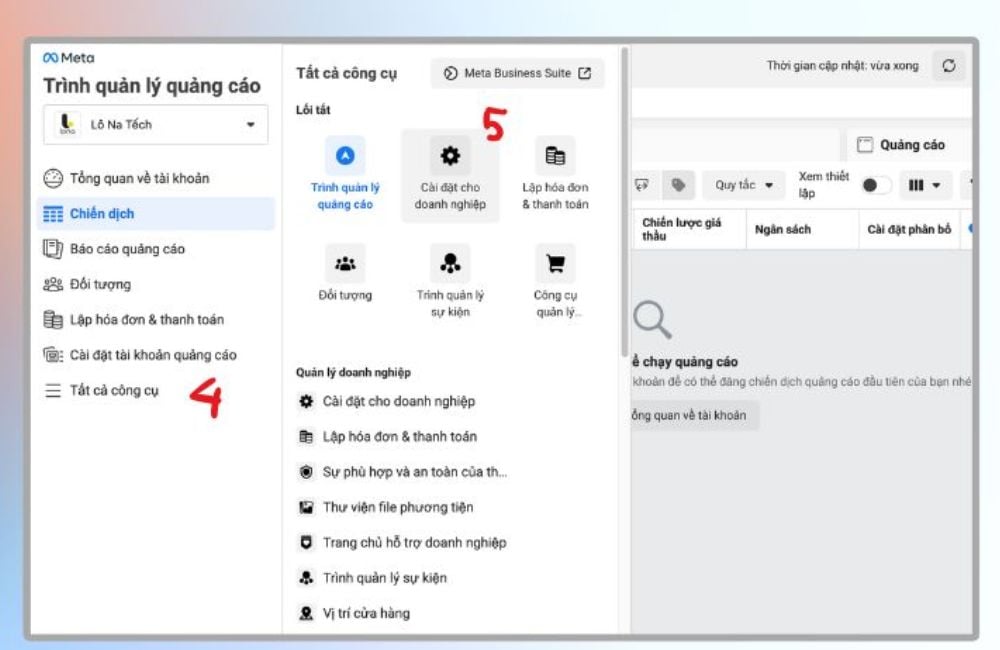
Task: Open the Lô Na Tếch account dropdown
Action: pos(156,124)
